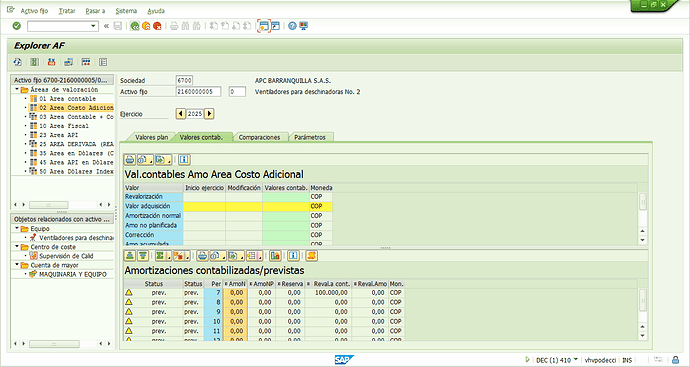Show info for the Val.contables table
This screenshot has height=367, width=690.
184,159
